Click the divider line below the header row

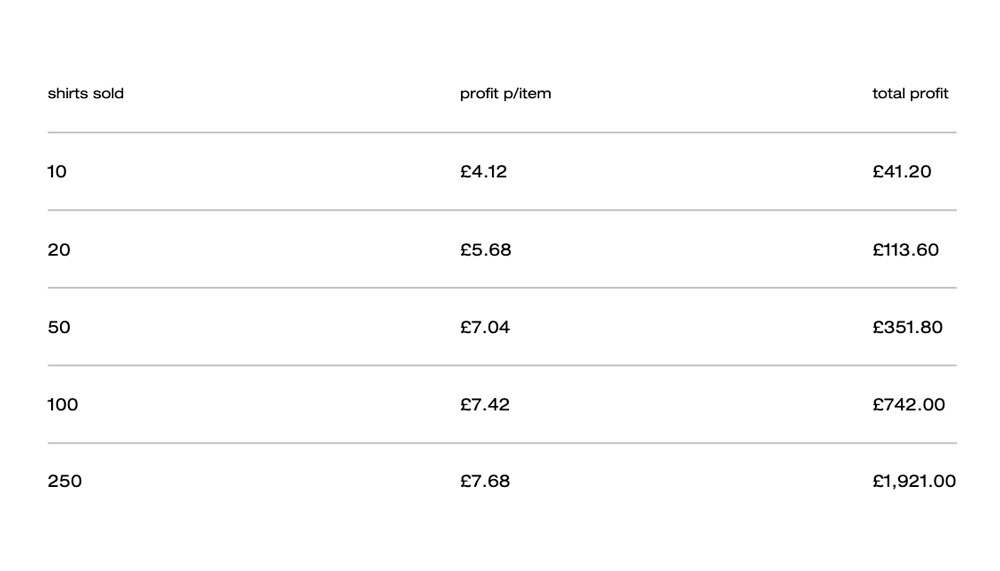click(502, 132)
